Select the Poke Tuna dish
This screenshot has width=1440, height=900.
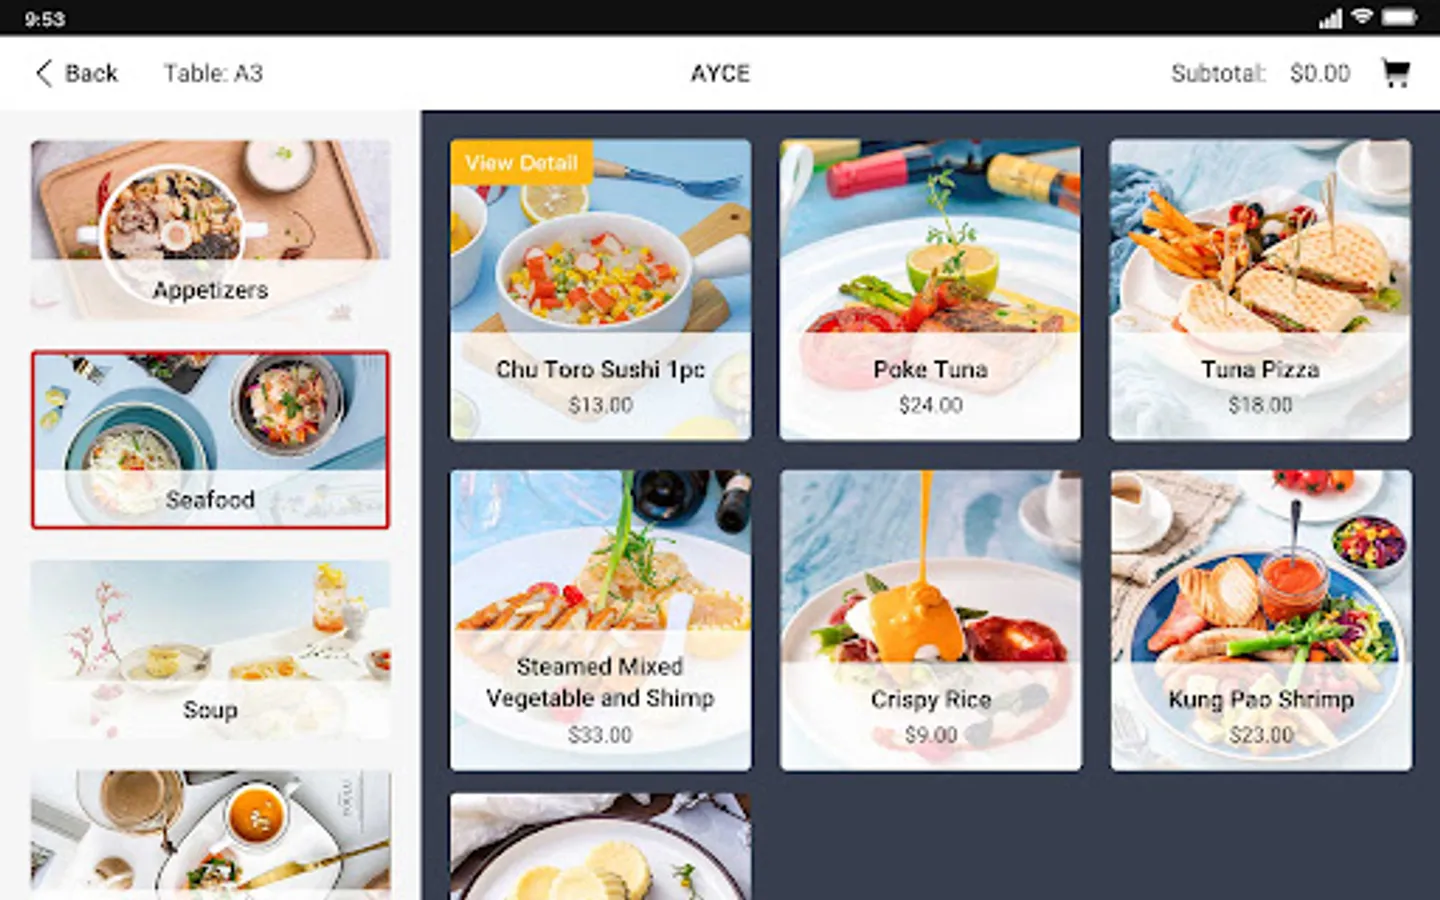[930, 290]
